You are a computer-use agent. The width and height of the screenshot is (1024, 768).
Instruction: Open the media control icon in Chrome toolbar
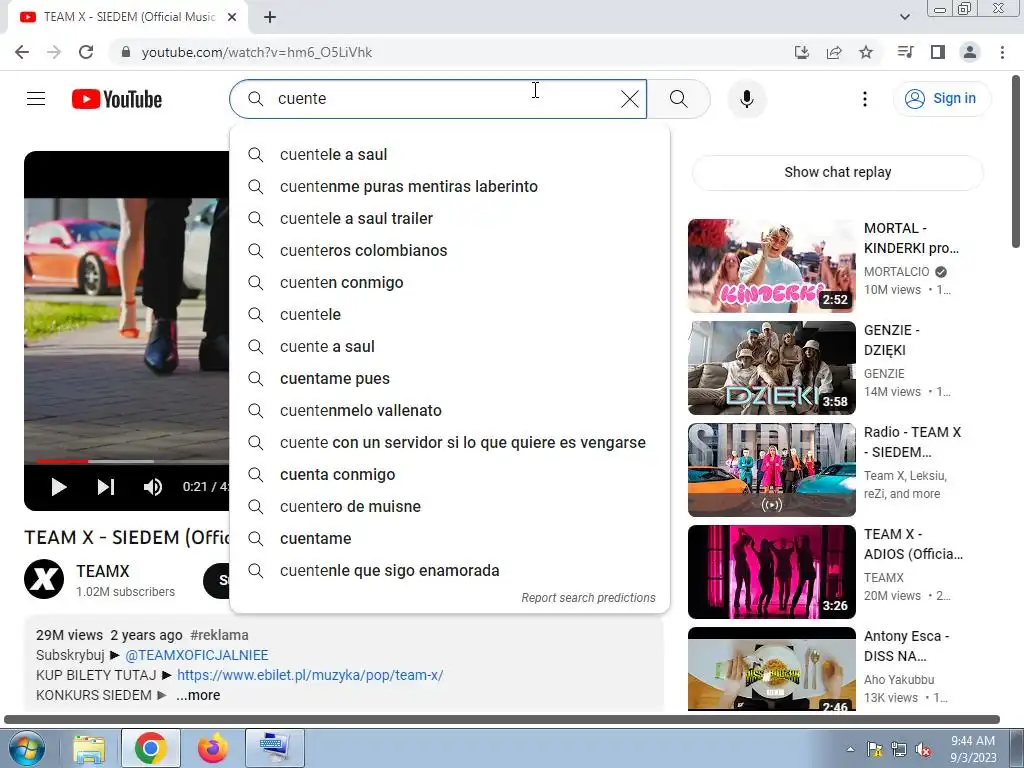(x=905, y=52)
